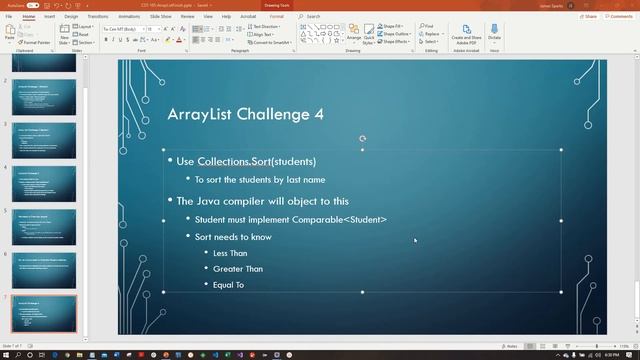Open Shape Effects menu

coord(393,42)
